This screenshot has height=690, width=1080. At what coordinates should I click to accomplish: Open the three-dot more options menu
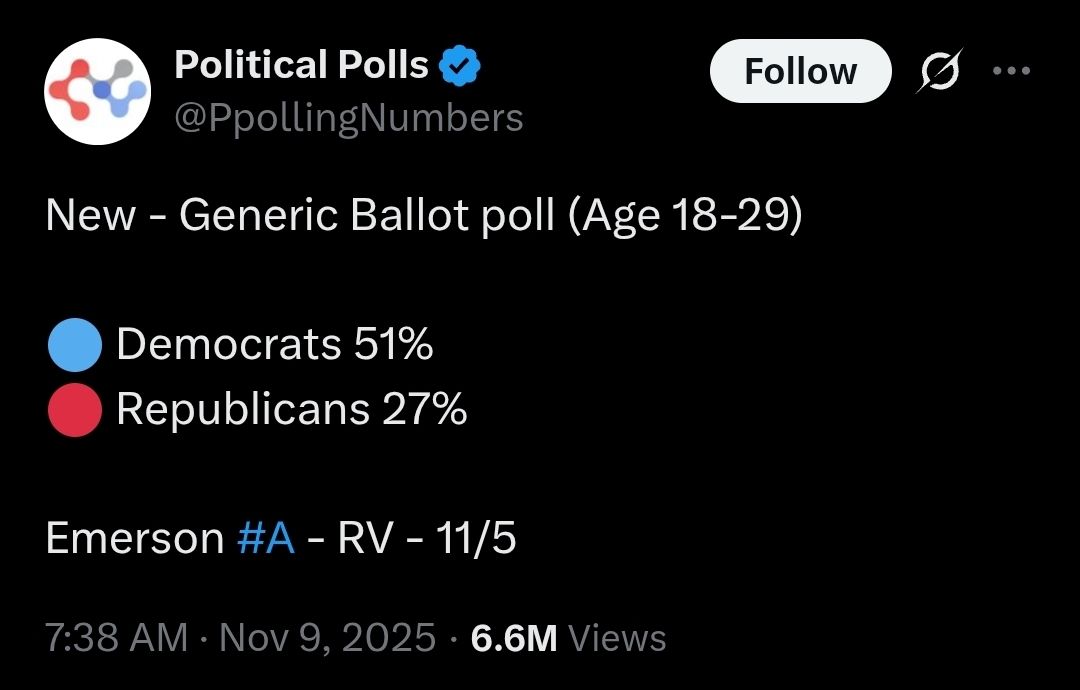(x=1009, y=71)
